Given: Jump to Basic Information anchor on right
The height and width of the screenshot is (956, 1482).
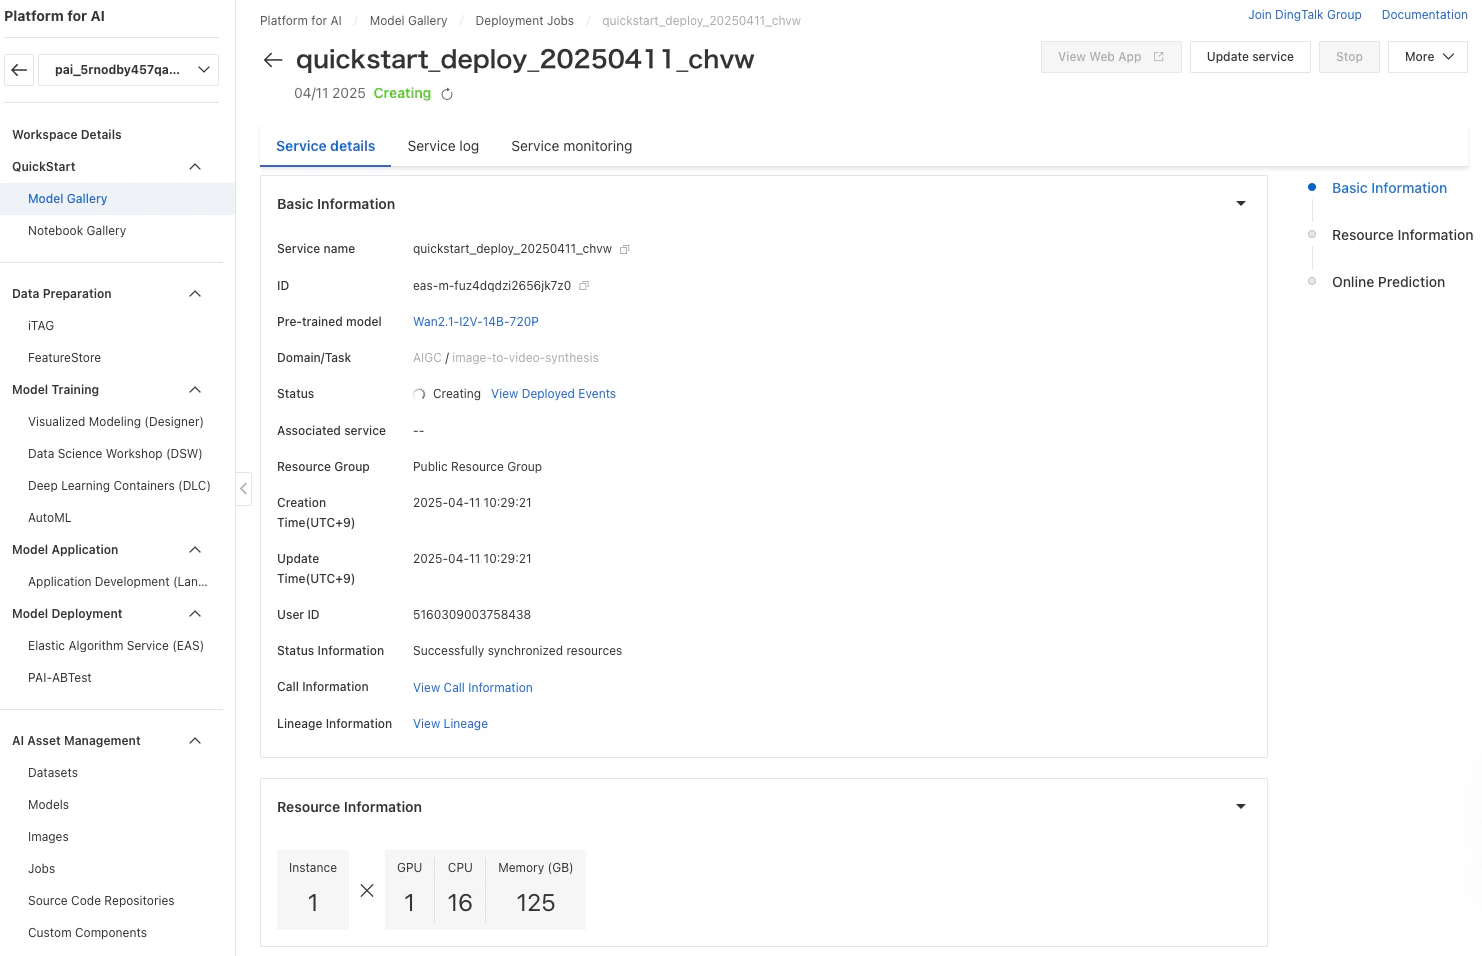Looking at the screenshot, I should tap(1389, 188).
